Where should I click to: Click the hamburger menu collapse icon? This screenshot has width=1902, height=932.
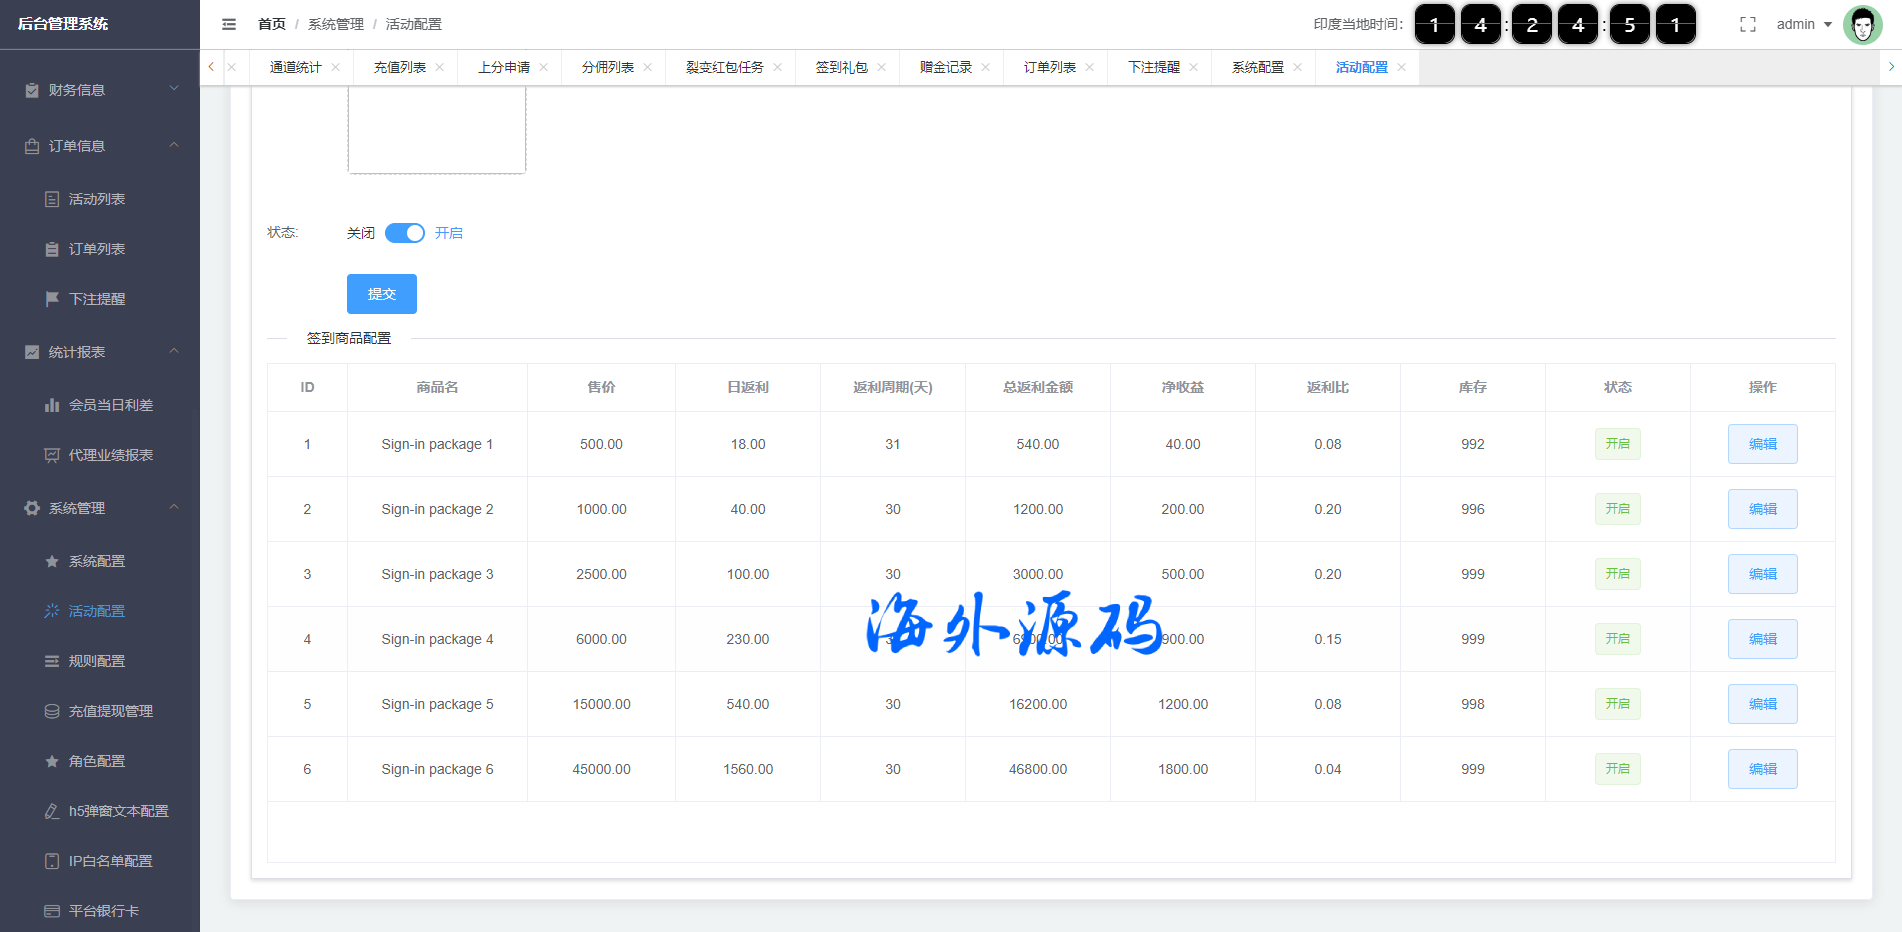click(229, 24)
